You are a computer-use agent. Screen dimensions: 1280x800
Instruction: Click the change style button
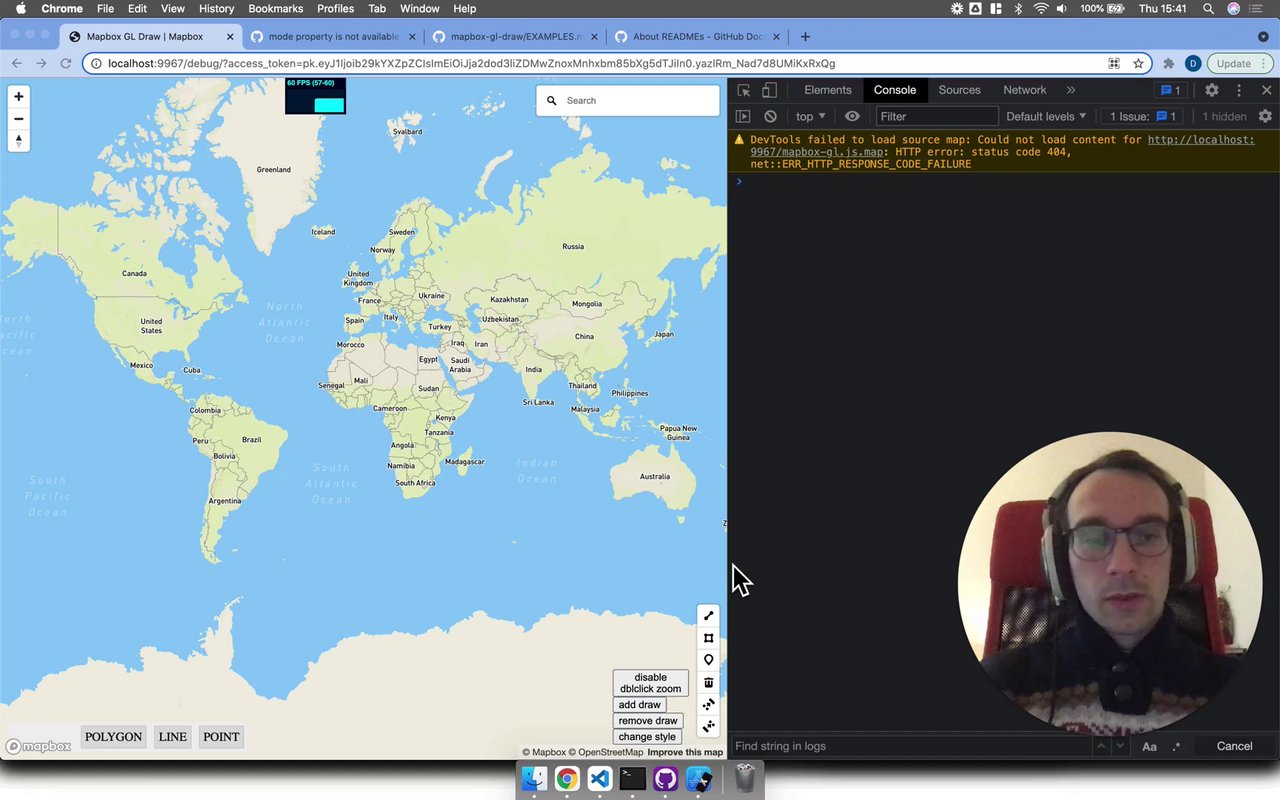click(647, 737)
